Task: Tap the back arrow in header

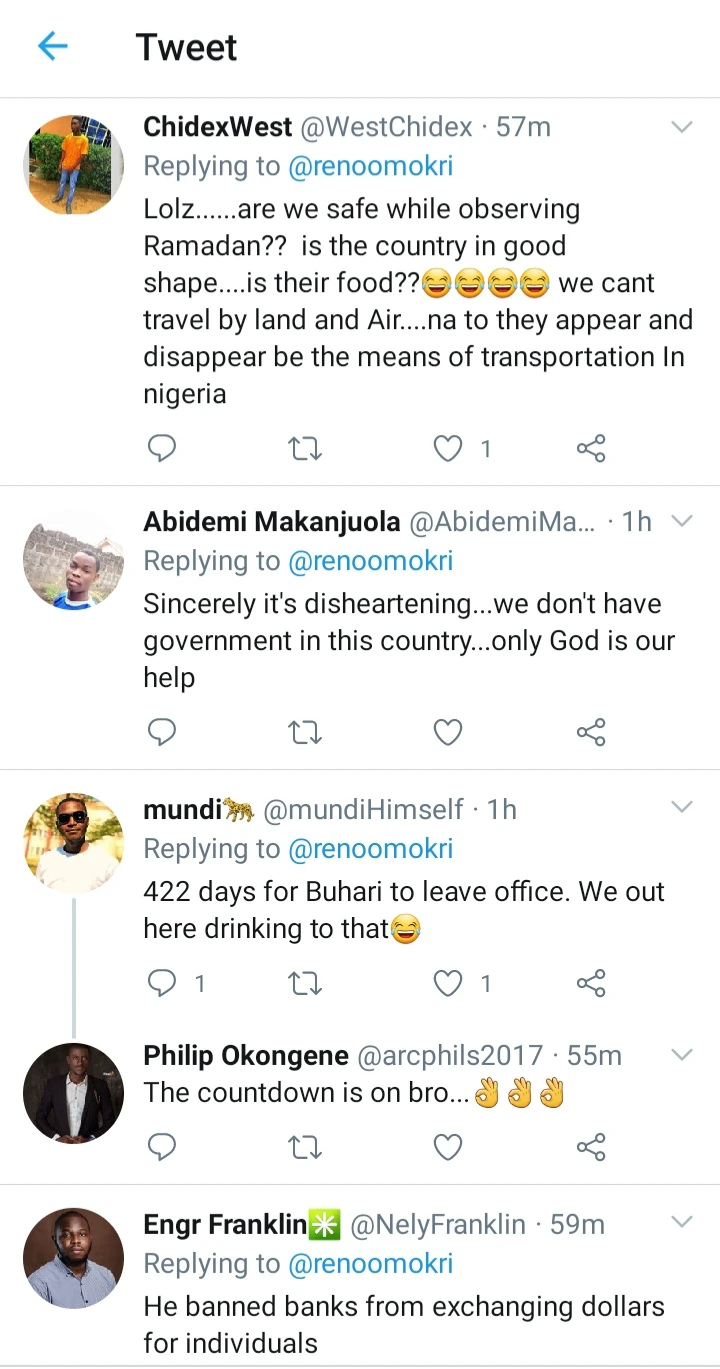Action: (52, 46)
